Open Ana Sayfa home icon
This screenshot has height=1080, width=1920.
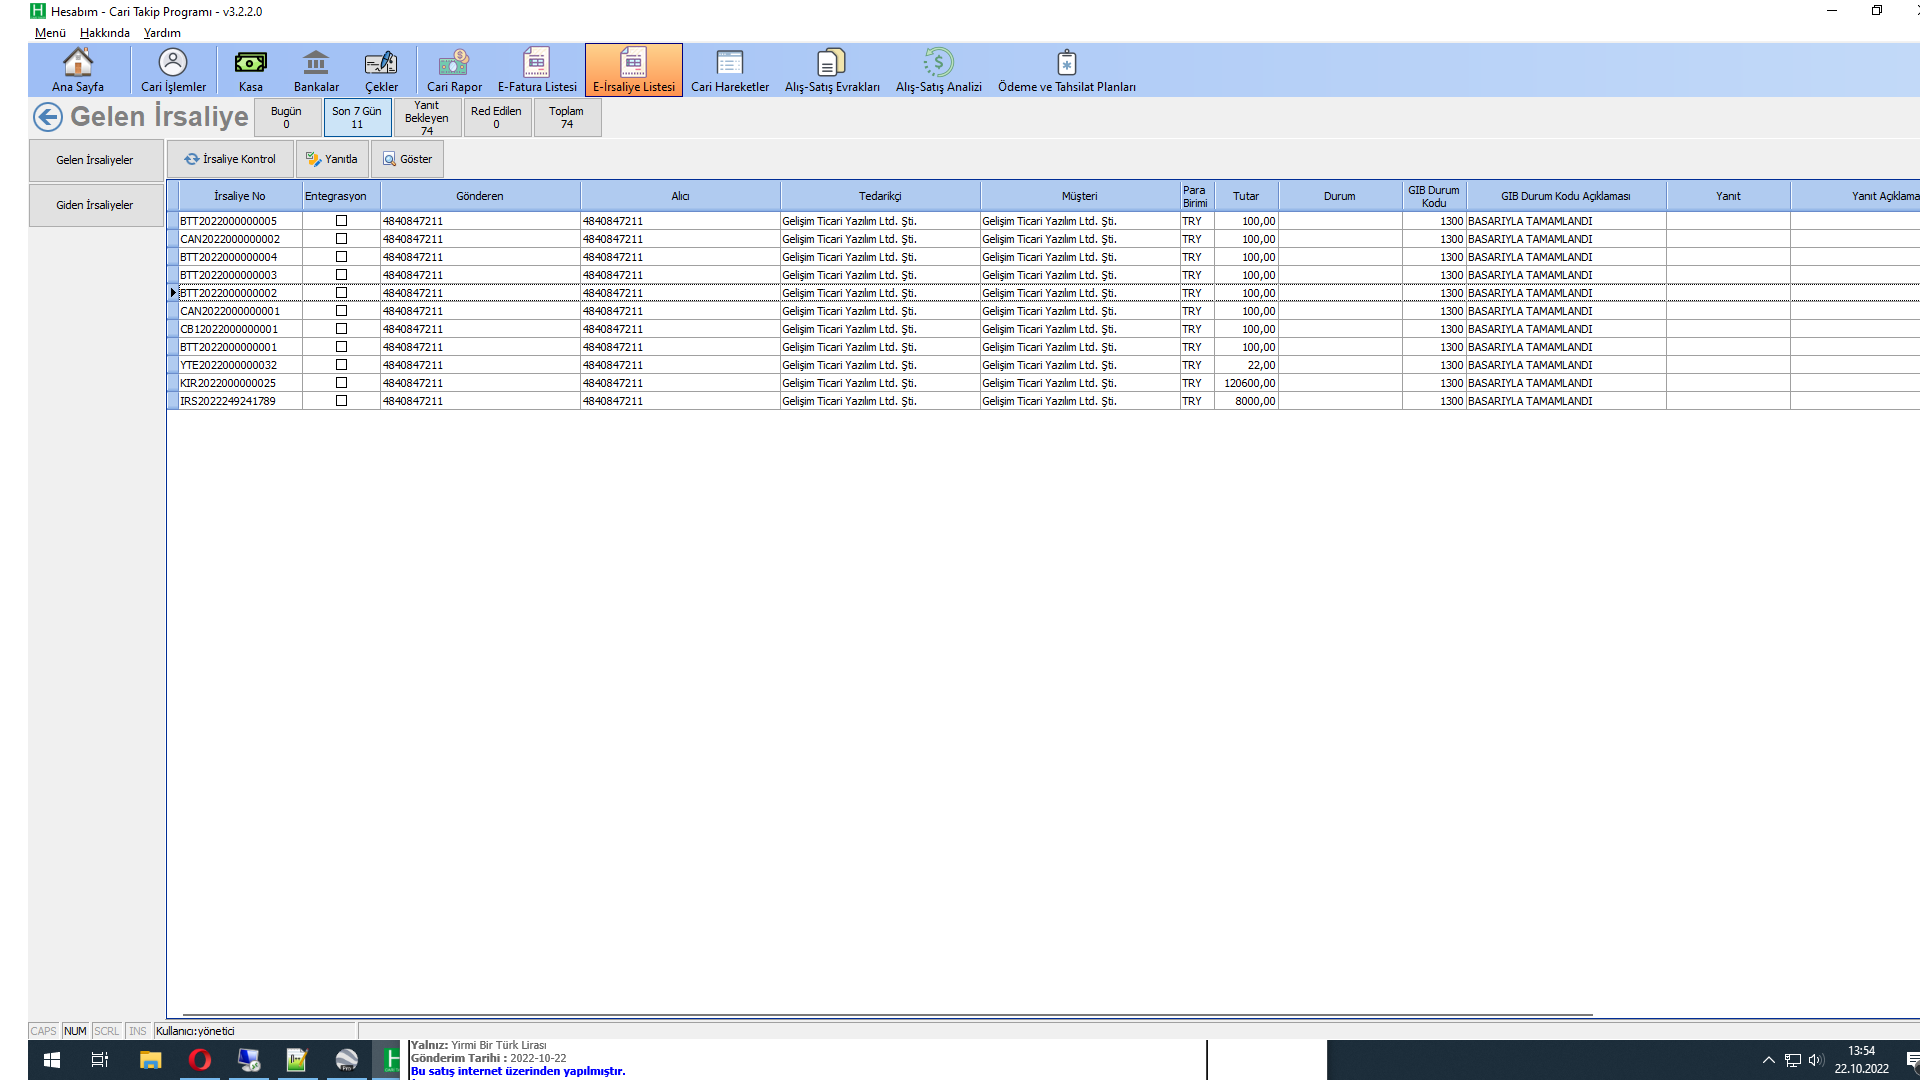(78, 70)
